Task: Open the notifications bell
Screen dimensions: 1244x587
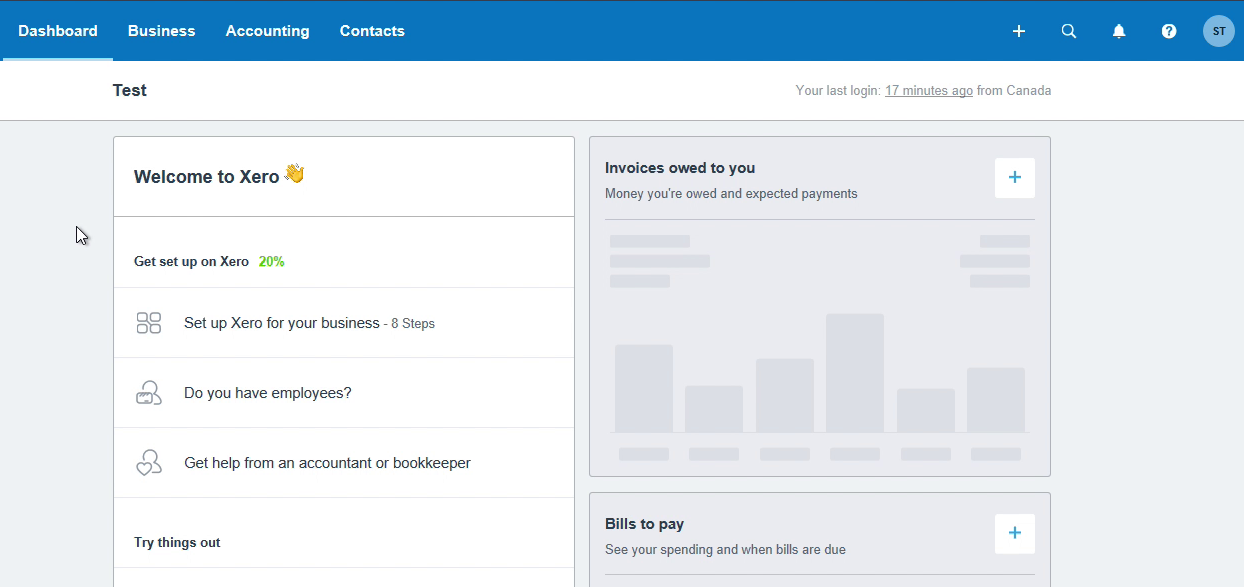Action: (1119, 31)
